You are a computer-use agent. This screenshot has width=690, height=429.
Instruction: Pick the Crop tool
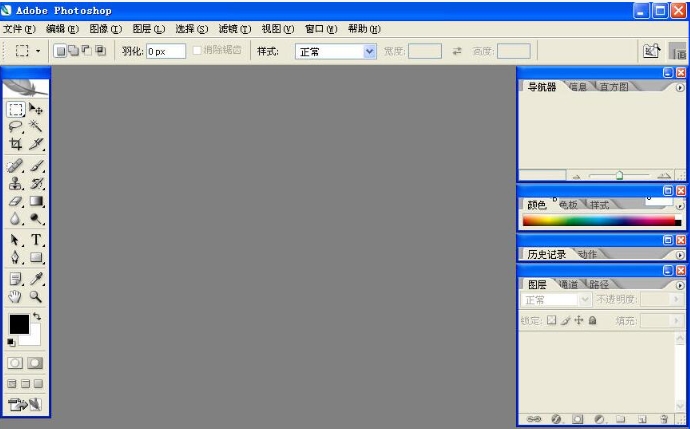coord(16,144)
